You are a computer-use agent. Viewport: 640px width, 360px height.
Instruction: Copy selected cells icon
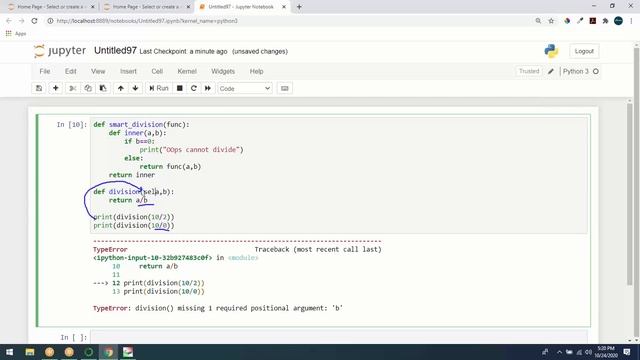coord(88,88)
